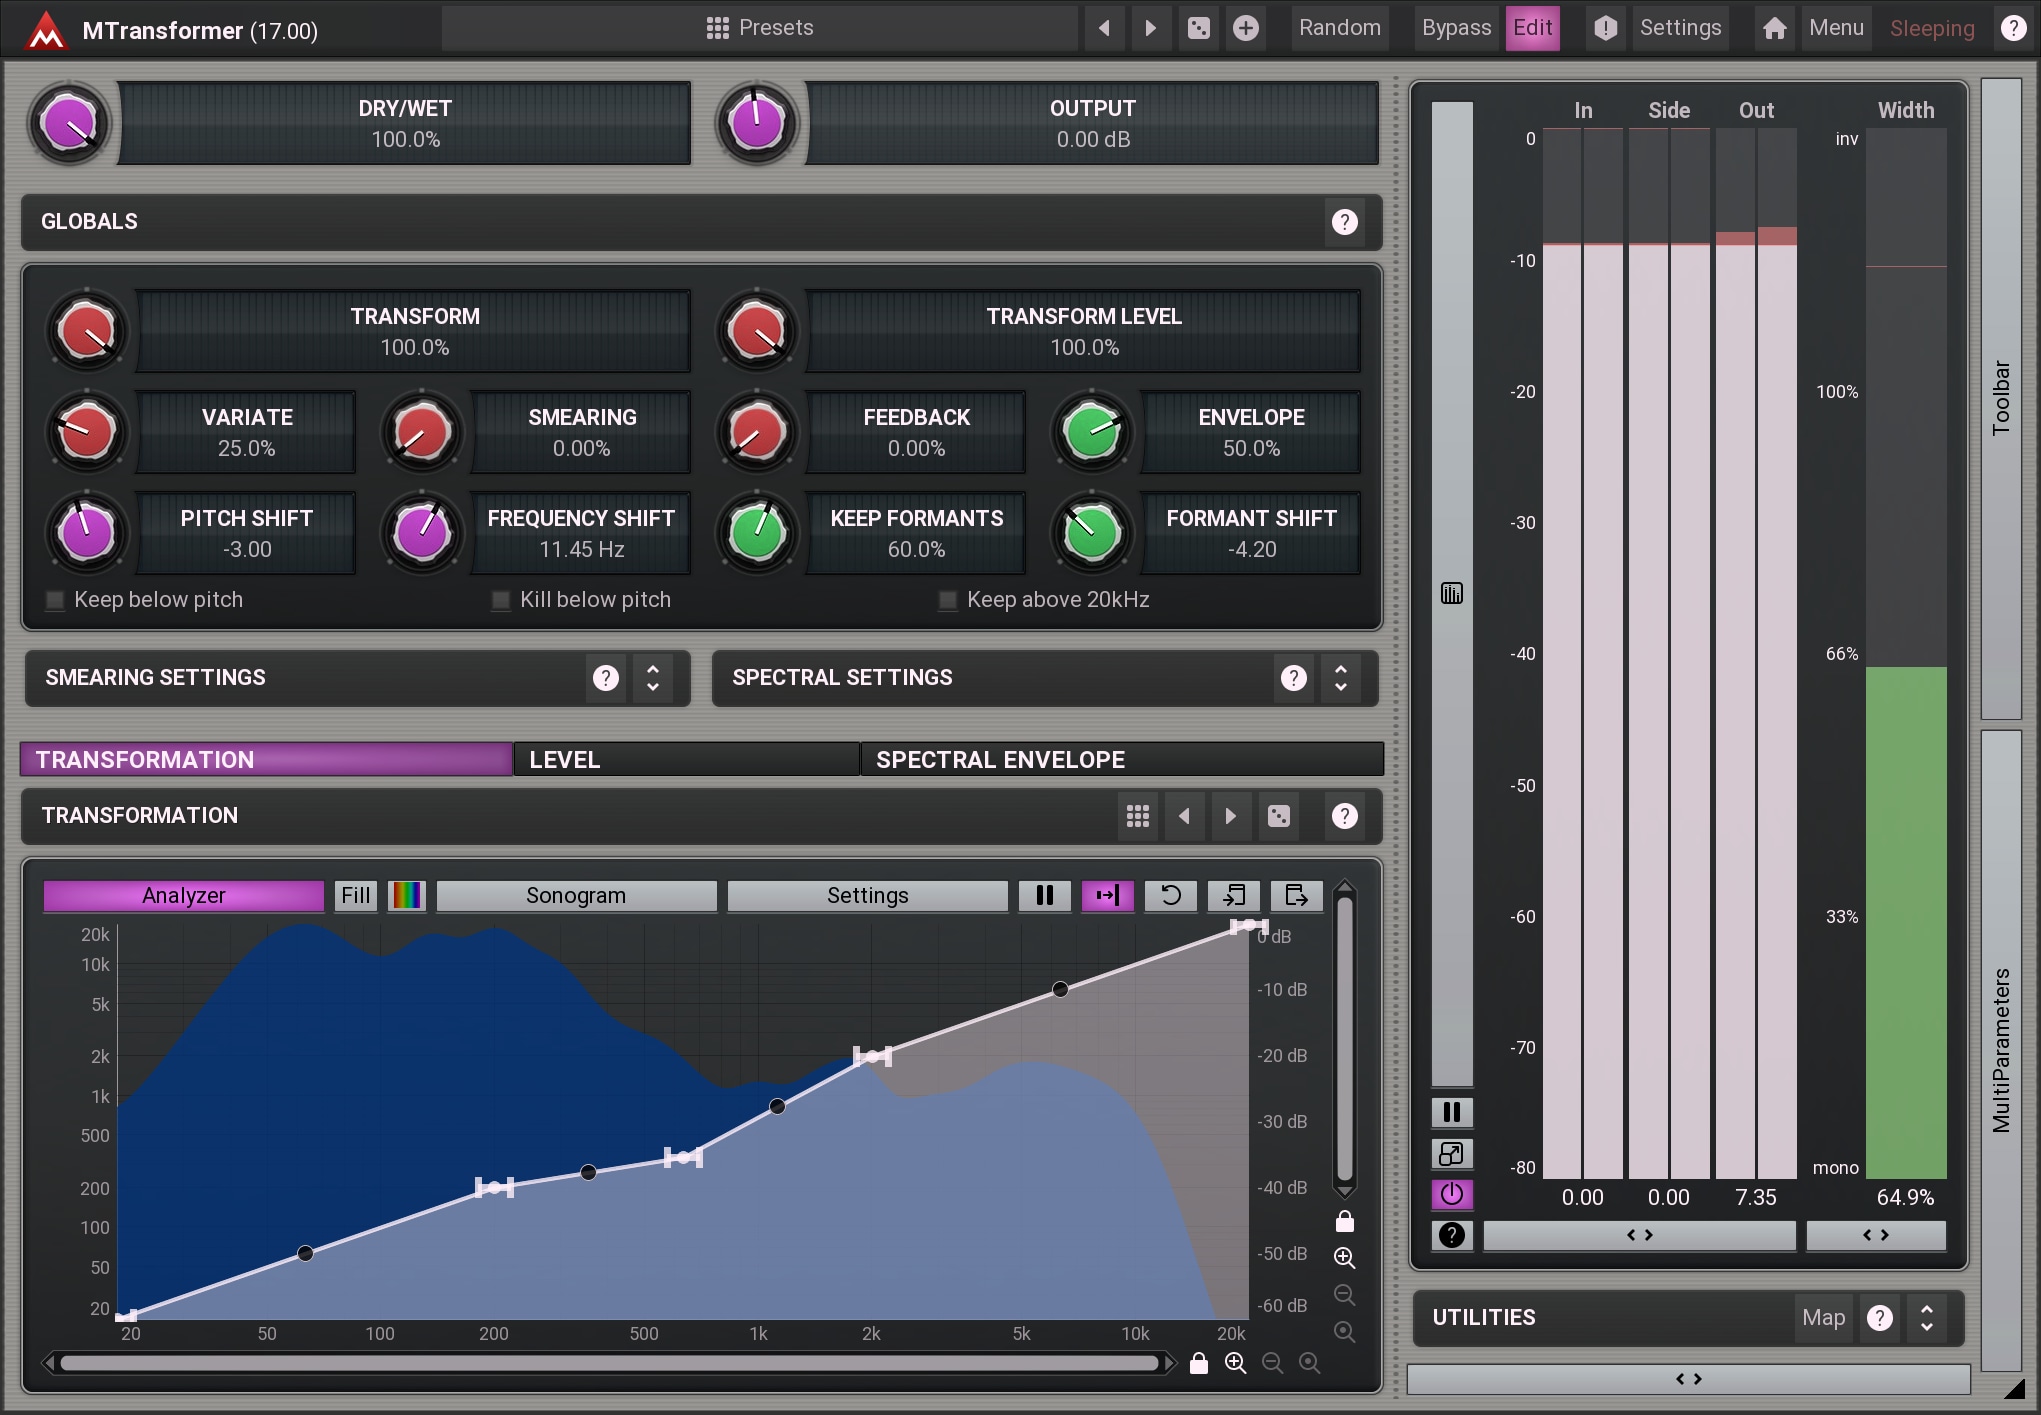This screenshot has width=2041, height=1415.
Task: Click the Pitch Shift knob
Action: coord(87,533)
